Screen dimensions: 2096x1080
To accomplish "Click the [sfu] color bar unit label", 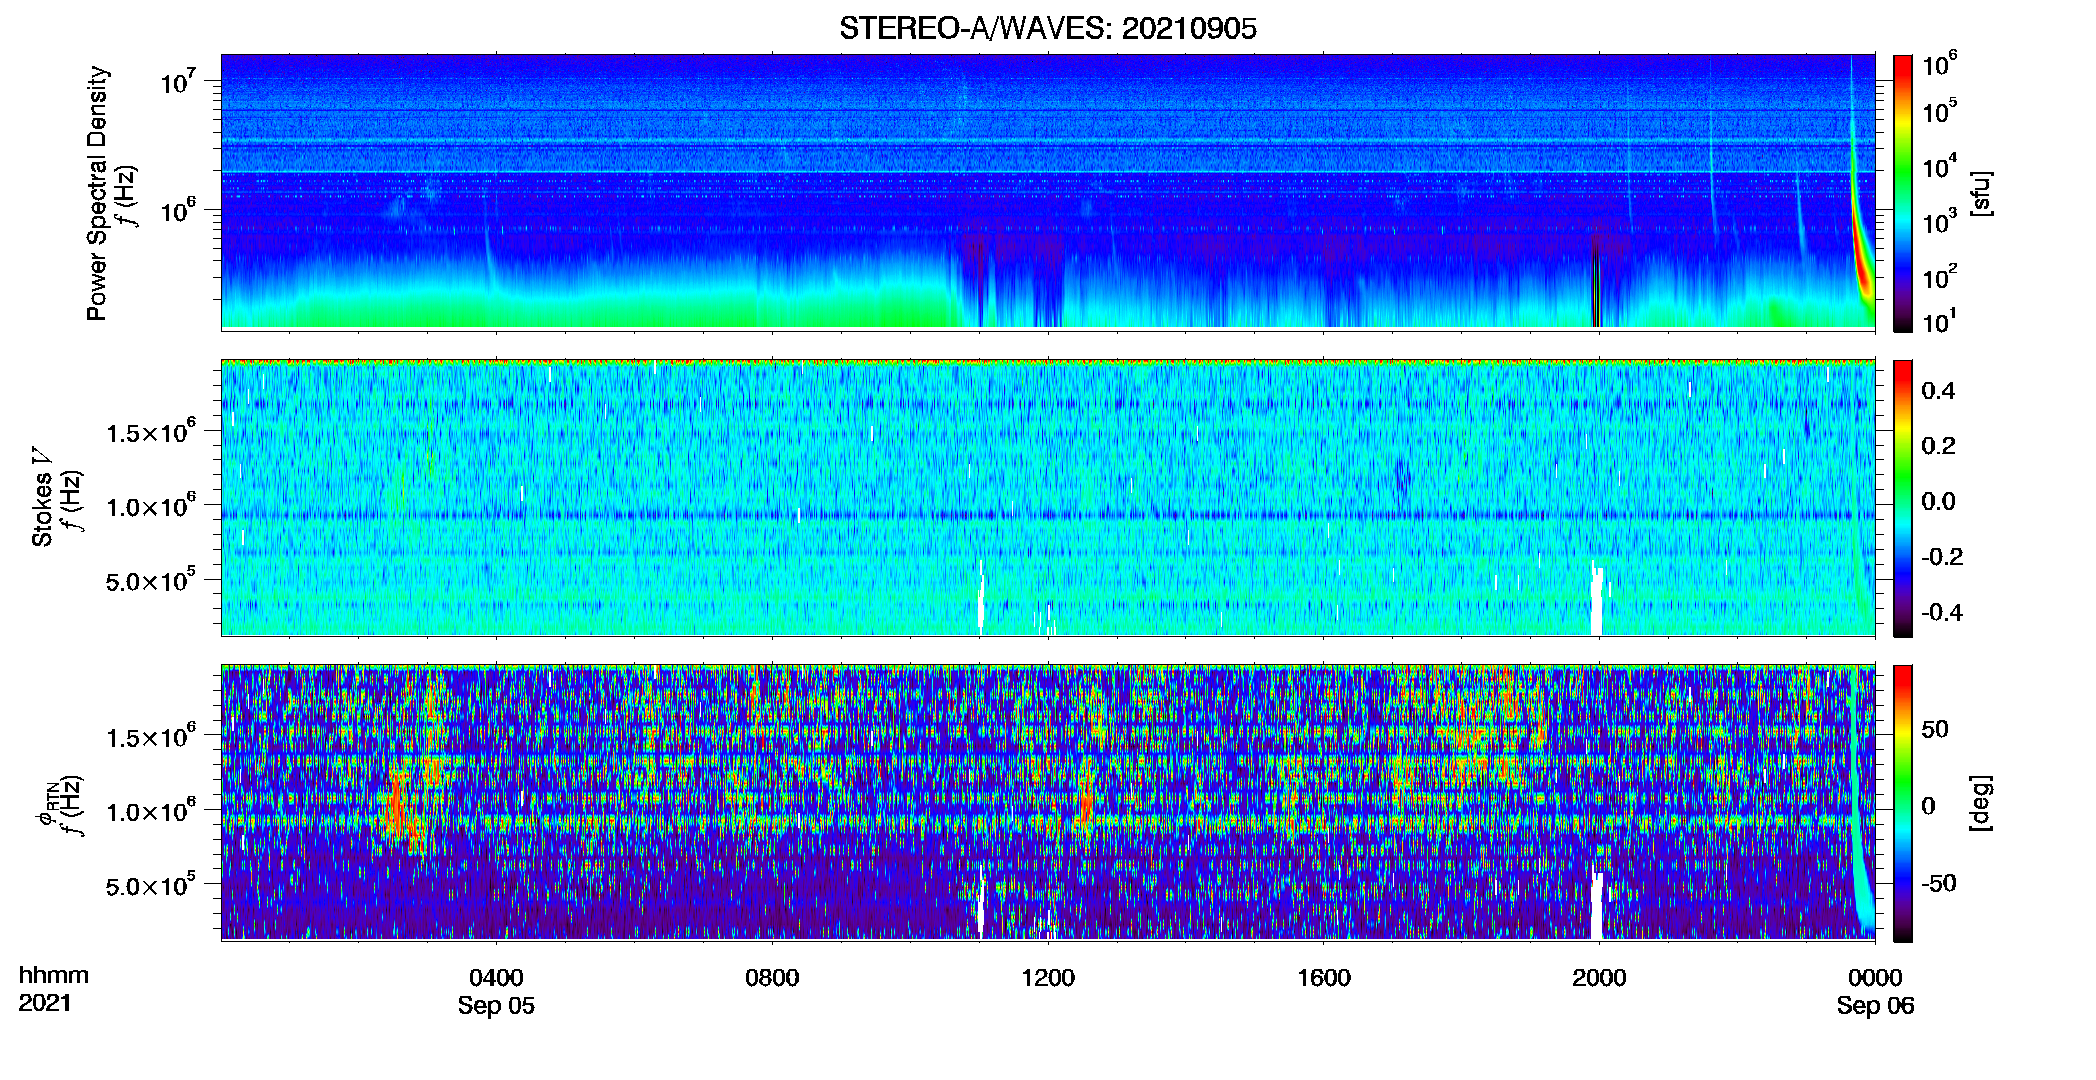I will pos(1981,193).
